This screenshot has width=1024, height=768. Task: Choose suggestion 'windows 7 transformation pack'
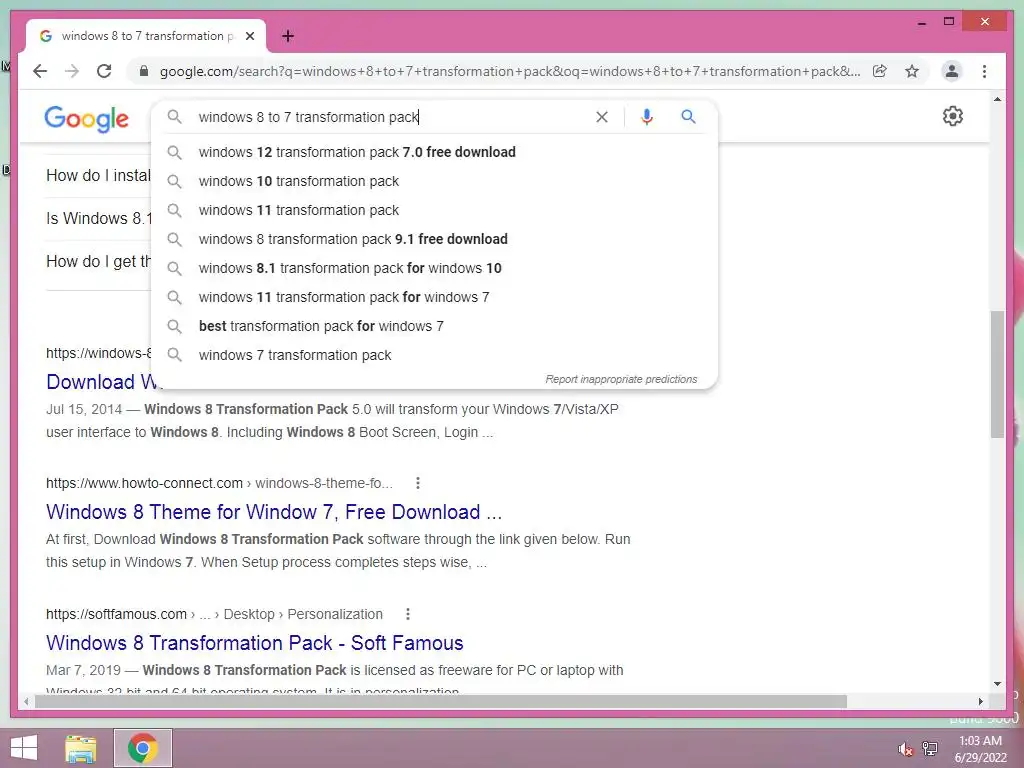[x=434, y=355]
